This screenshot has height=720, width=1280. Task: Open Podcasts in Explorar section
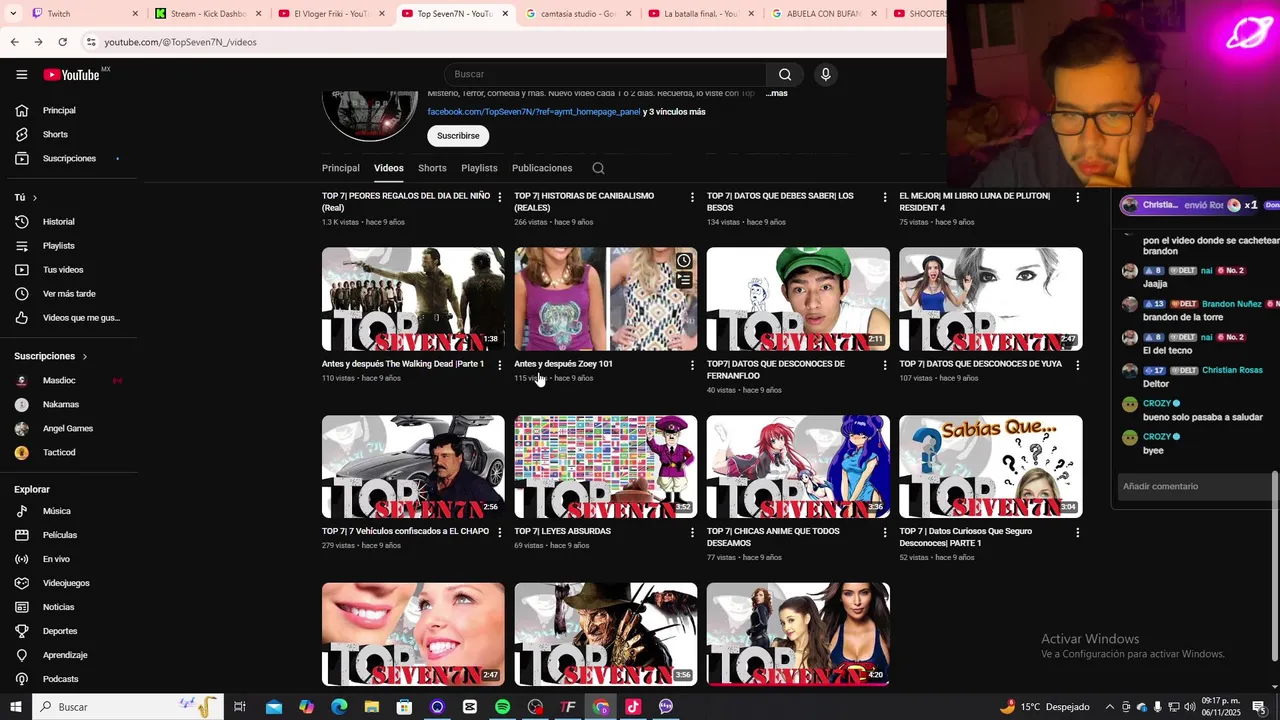click(60, 679)
